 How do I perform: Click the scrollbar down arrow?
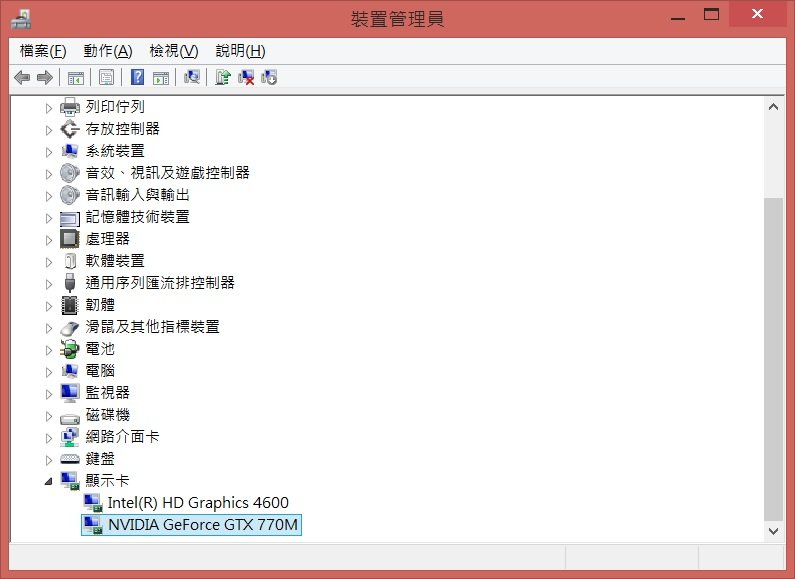(773, 531)
